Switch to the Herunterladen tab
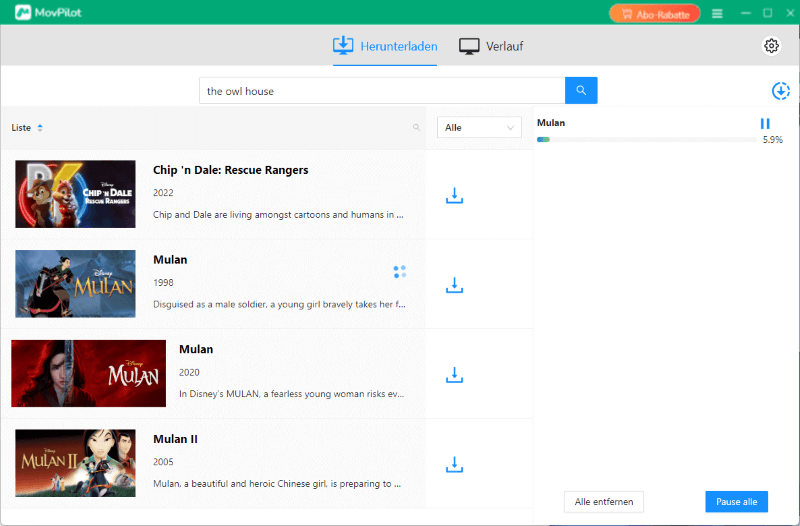 pyautogui.click(x=385, y=46)
